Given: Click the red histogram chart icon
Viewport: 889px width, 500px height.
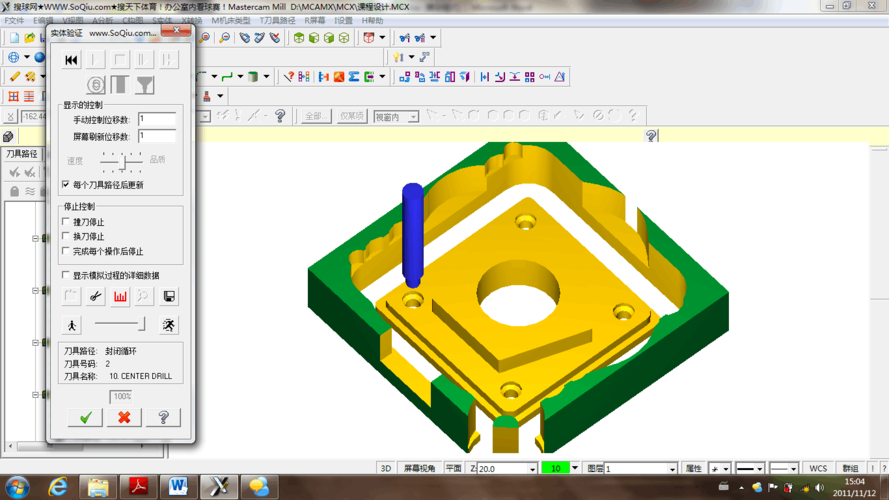Looking at the screenshot, I should (120, 296).
